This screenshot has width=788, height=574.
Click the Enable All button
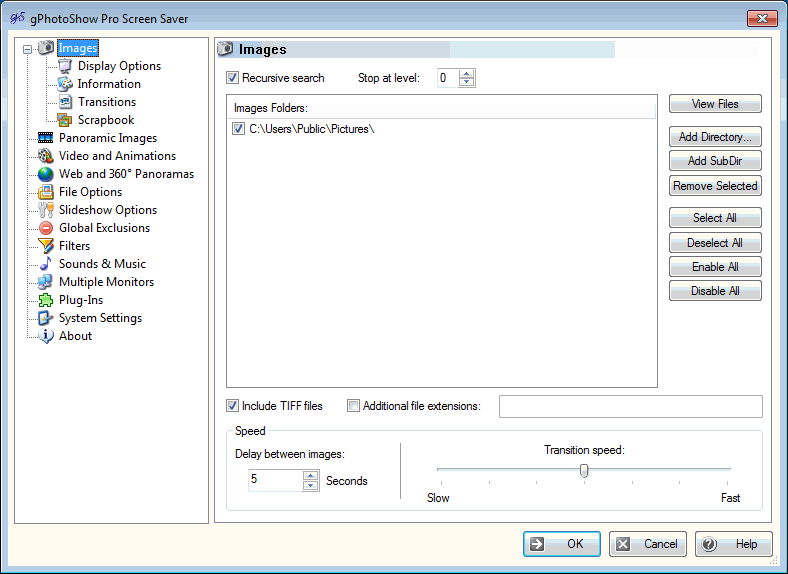[x=715, y=267]
